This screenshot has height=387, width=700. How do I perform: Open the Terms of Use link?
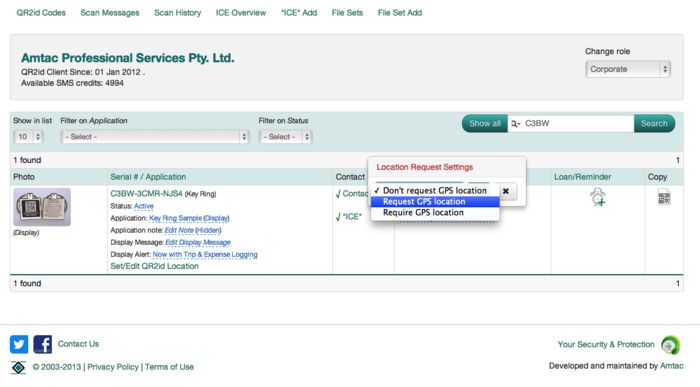click(x=169, y=367)
